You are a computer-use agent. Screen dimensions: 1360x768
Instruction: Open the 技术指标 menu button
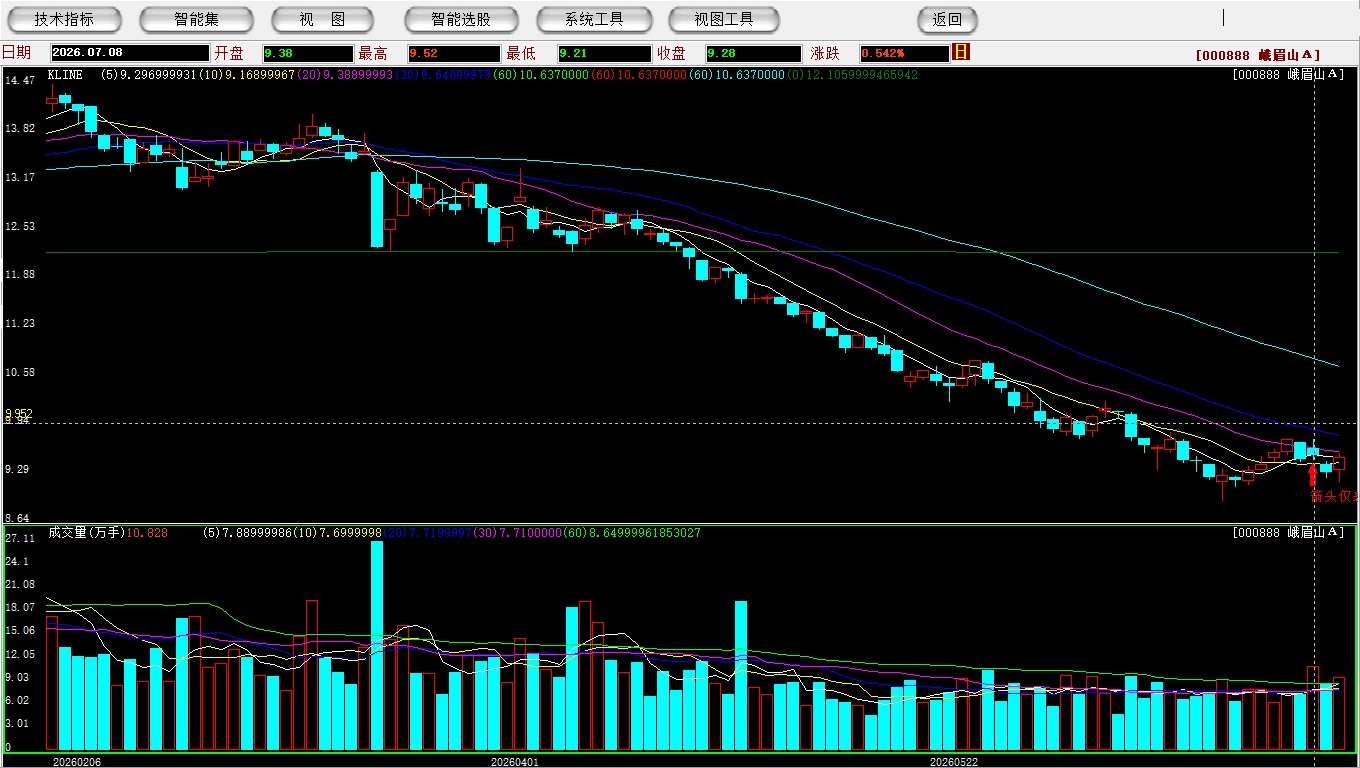pos(64,19)
